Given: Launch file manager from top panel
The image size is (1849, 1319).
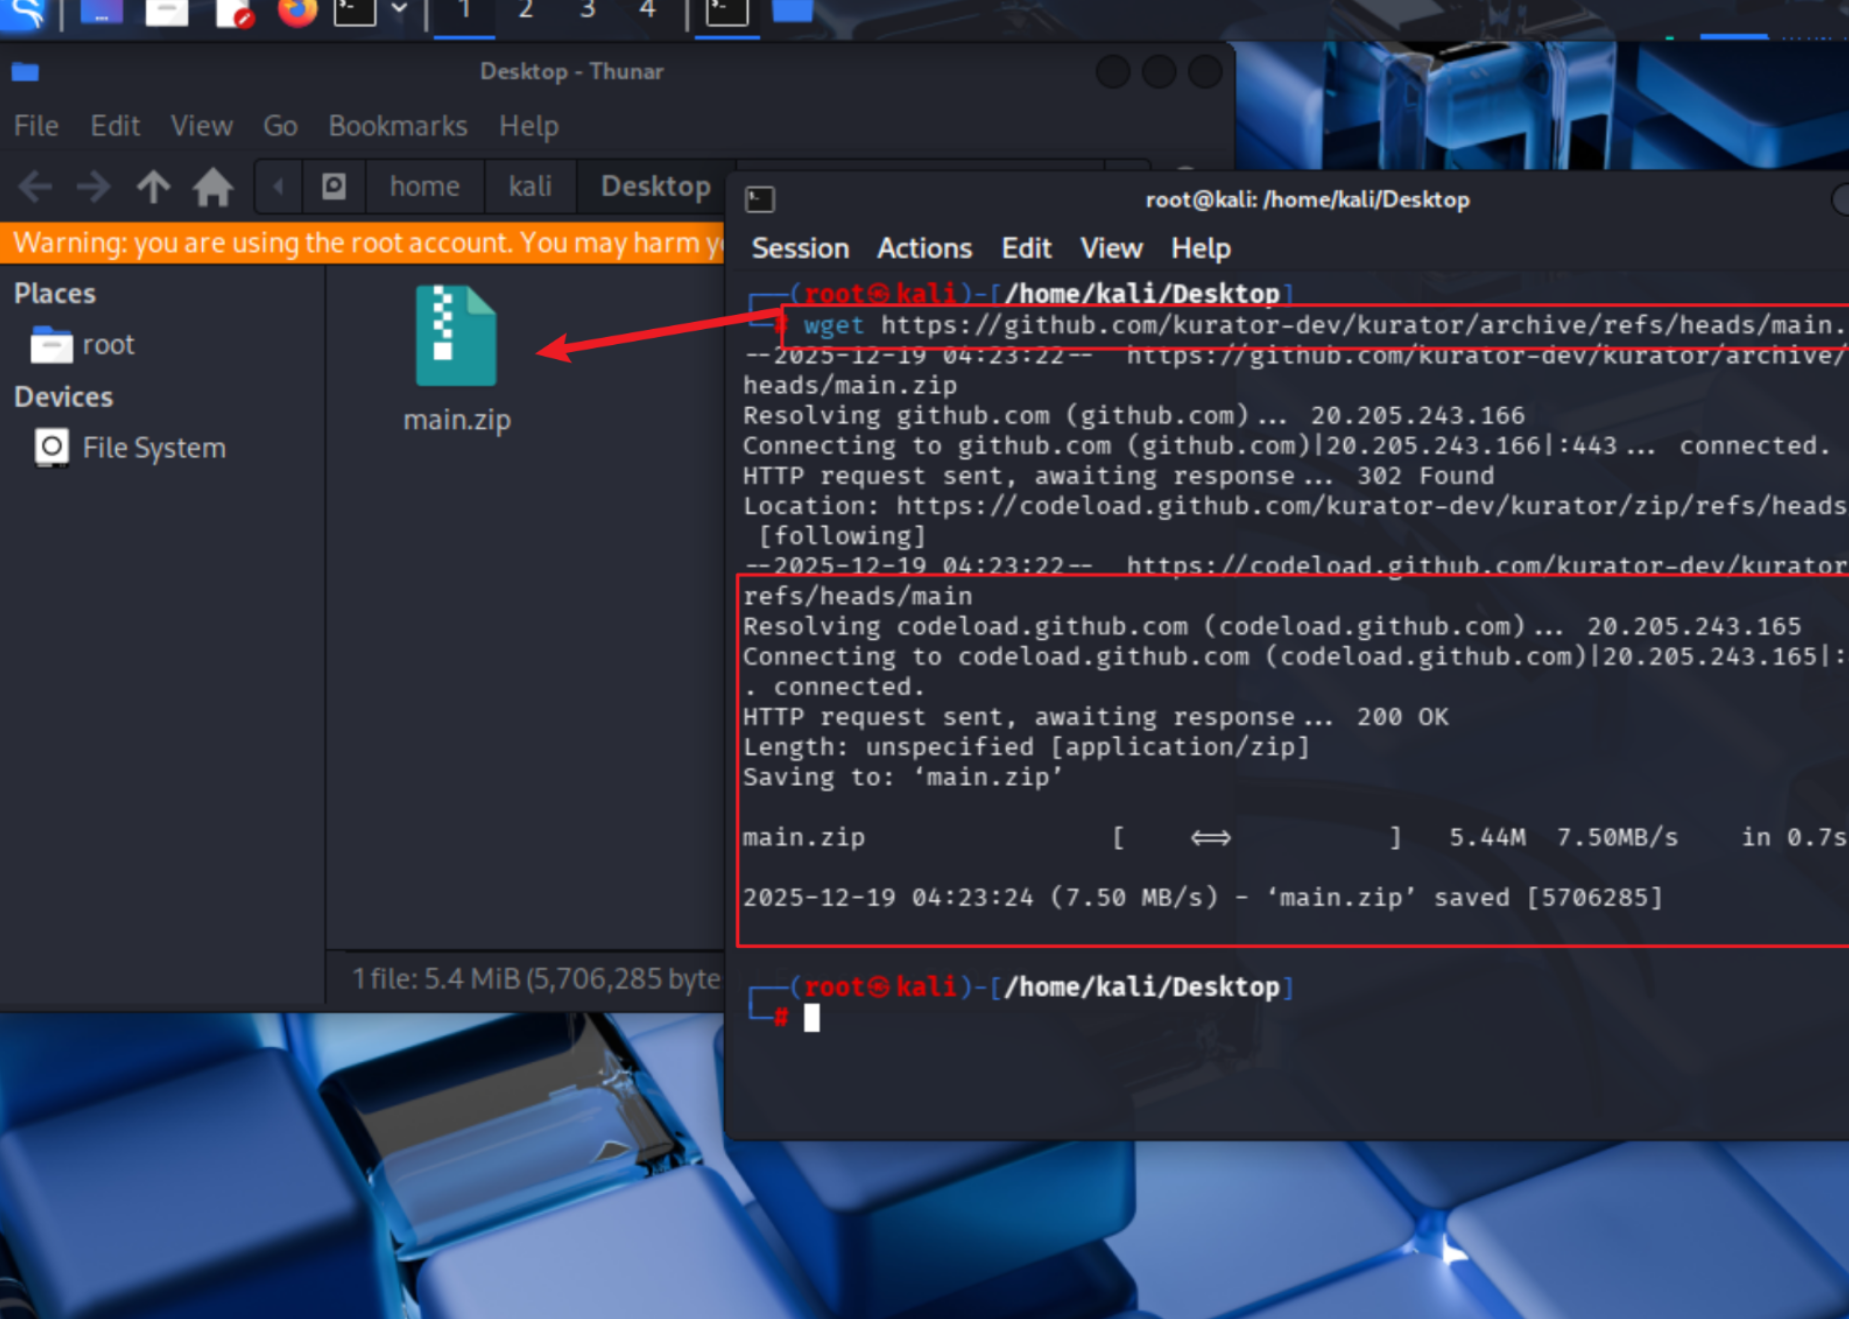Looking at the screenshot, I should [166, 12].
